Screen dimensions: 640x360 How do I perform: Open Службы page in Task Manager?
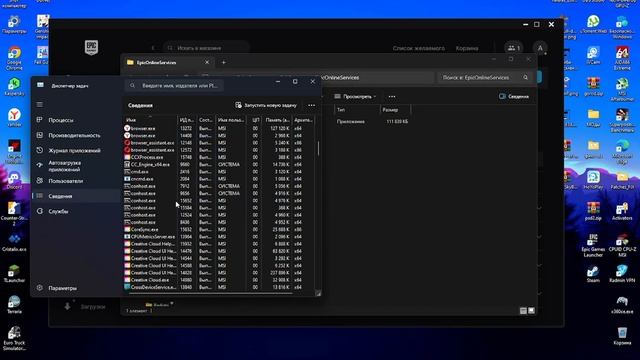[x=58, y=211]
